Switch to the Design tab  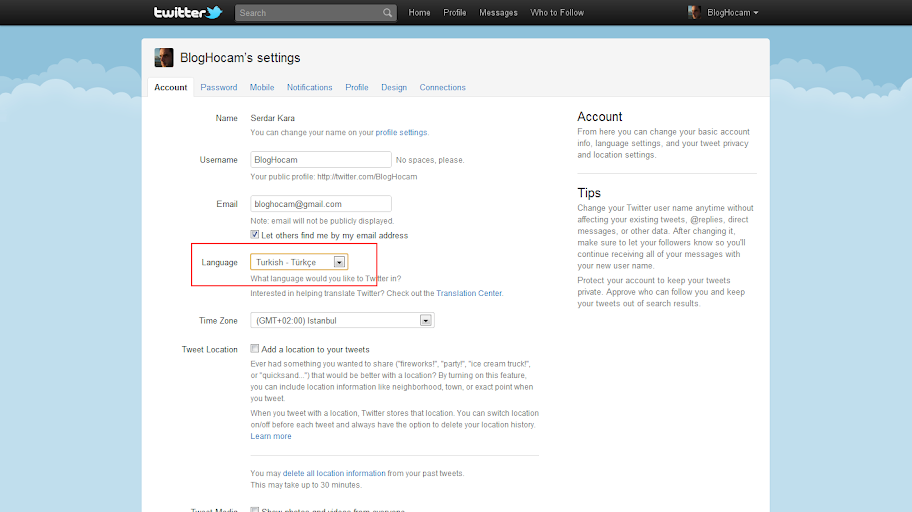[394, 87]
